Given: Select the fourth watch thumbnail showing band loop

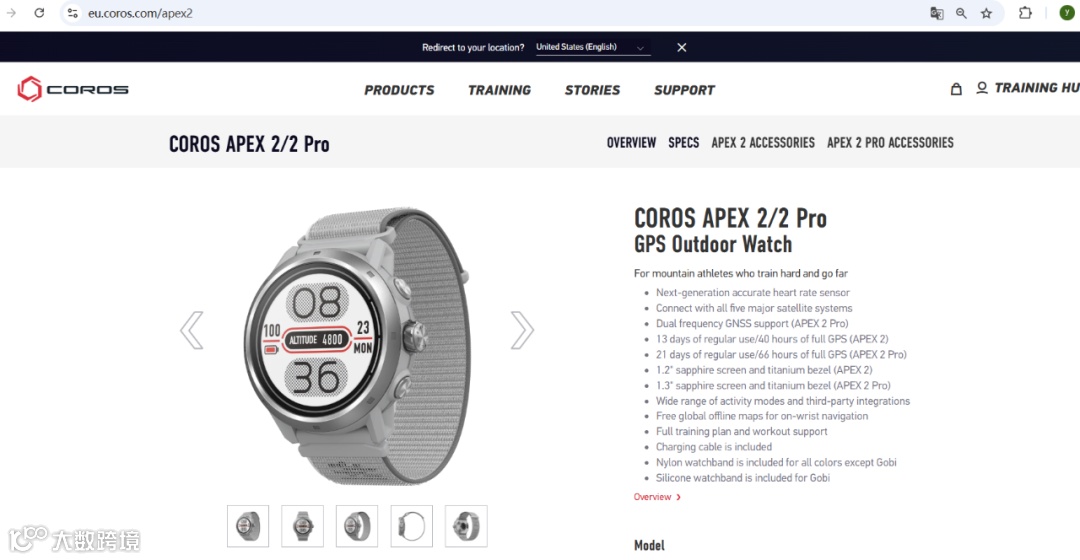Looking at the screenshot, I should point(411,526).
